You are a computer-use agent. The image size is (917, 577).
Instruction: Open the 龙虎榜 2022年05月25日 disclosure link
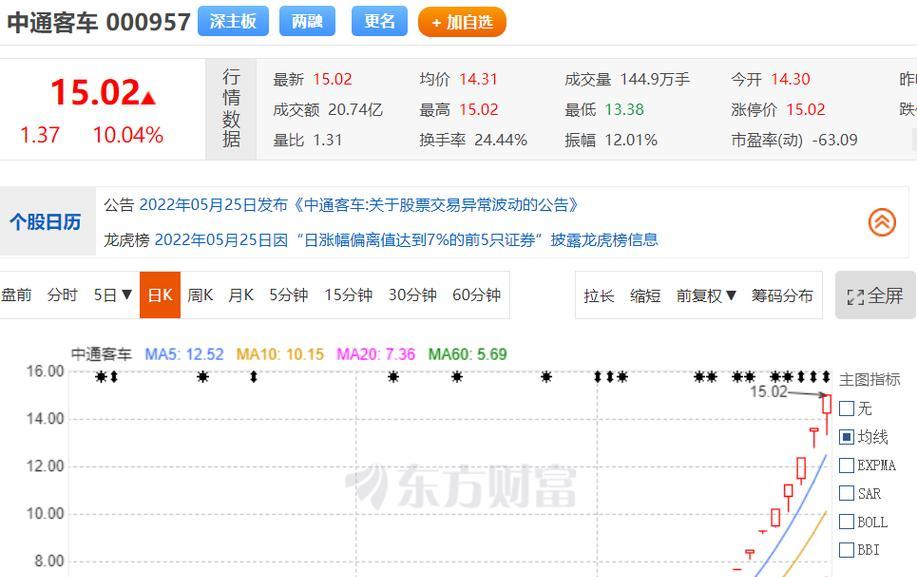point(406,240)
